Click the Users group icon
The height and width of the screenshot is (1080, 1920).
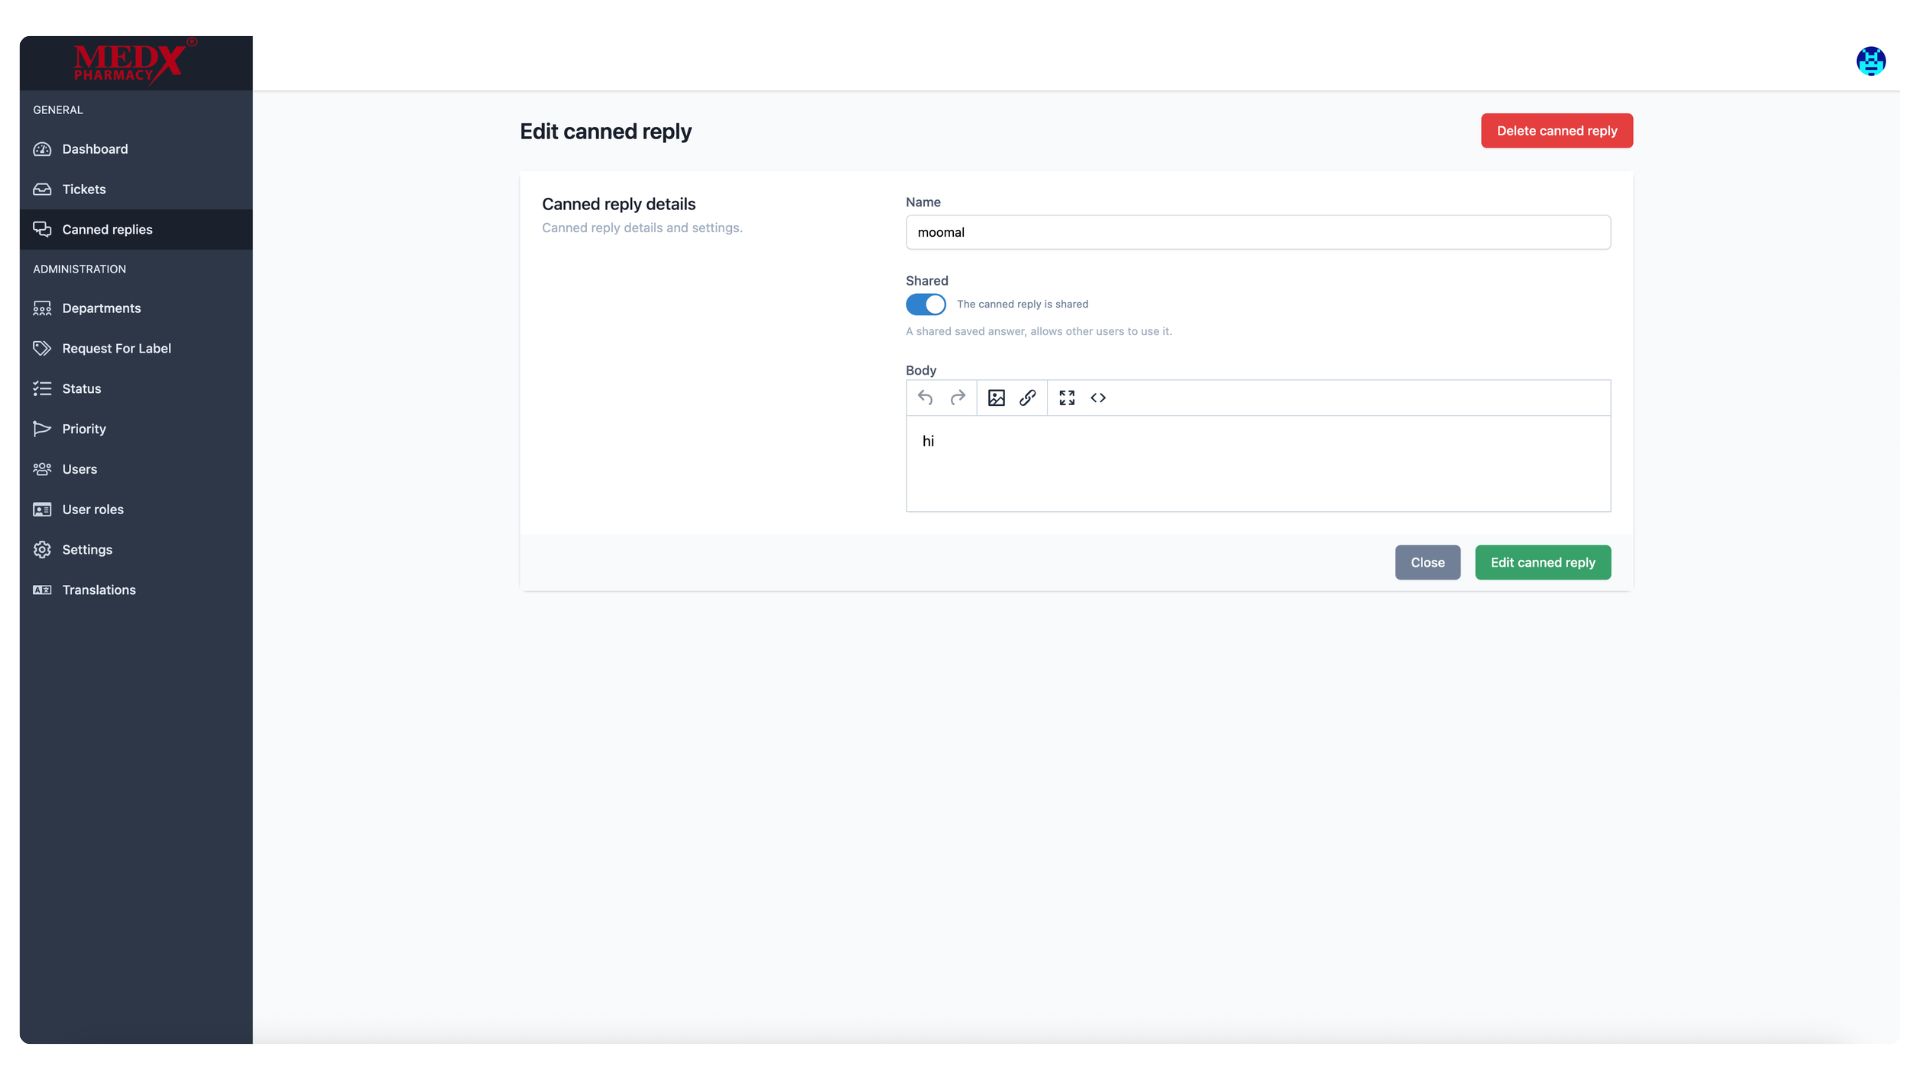42,469
